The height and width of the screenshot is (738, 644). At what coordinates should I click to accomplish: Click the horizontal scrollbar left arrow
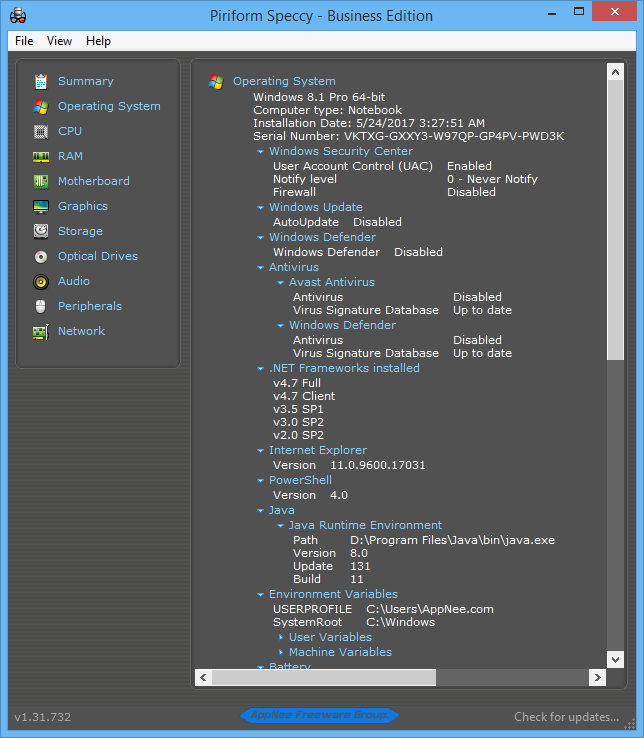coord(203,678)
